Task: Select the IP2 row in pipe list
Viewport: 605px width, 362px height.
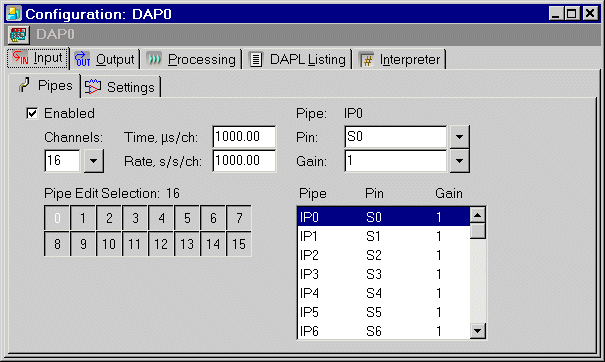Action: tap(384, 255)
